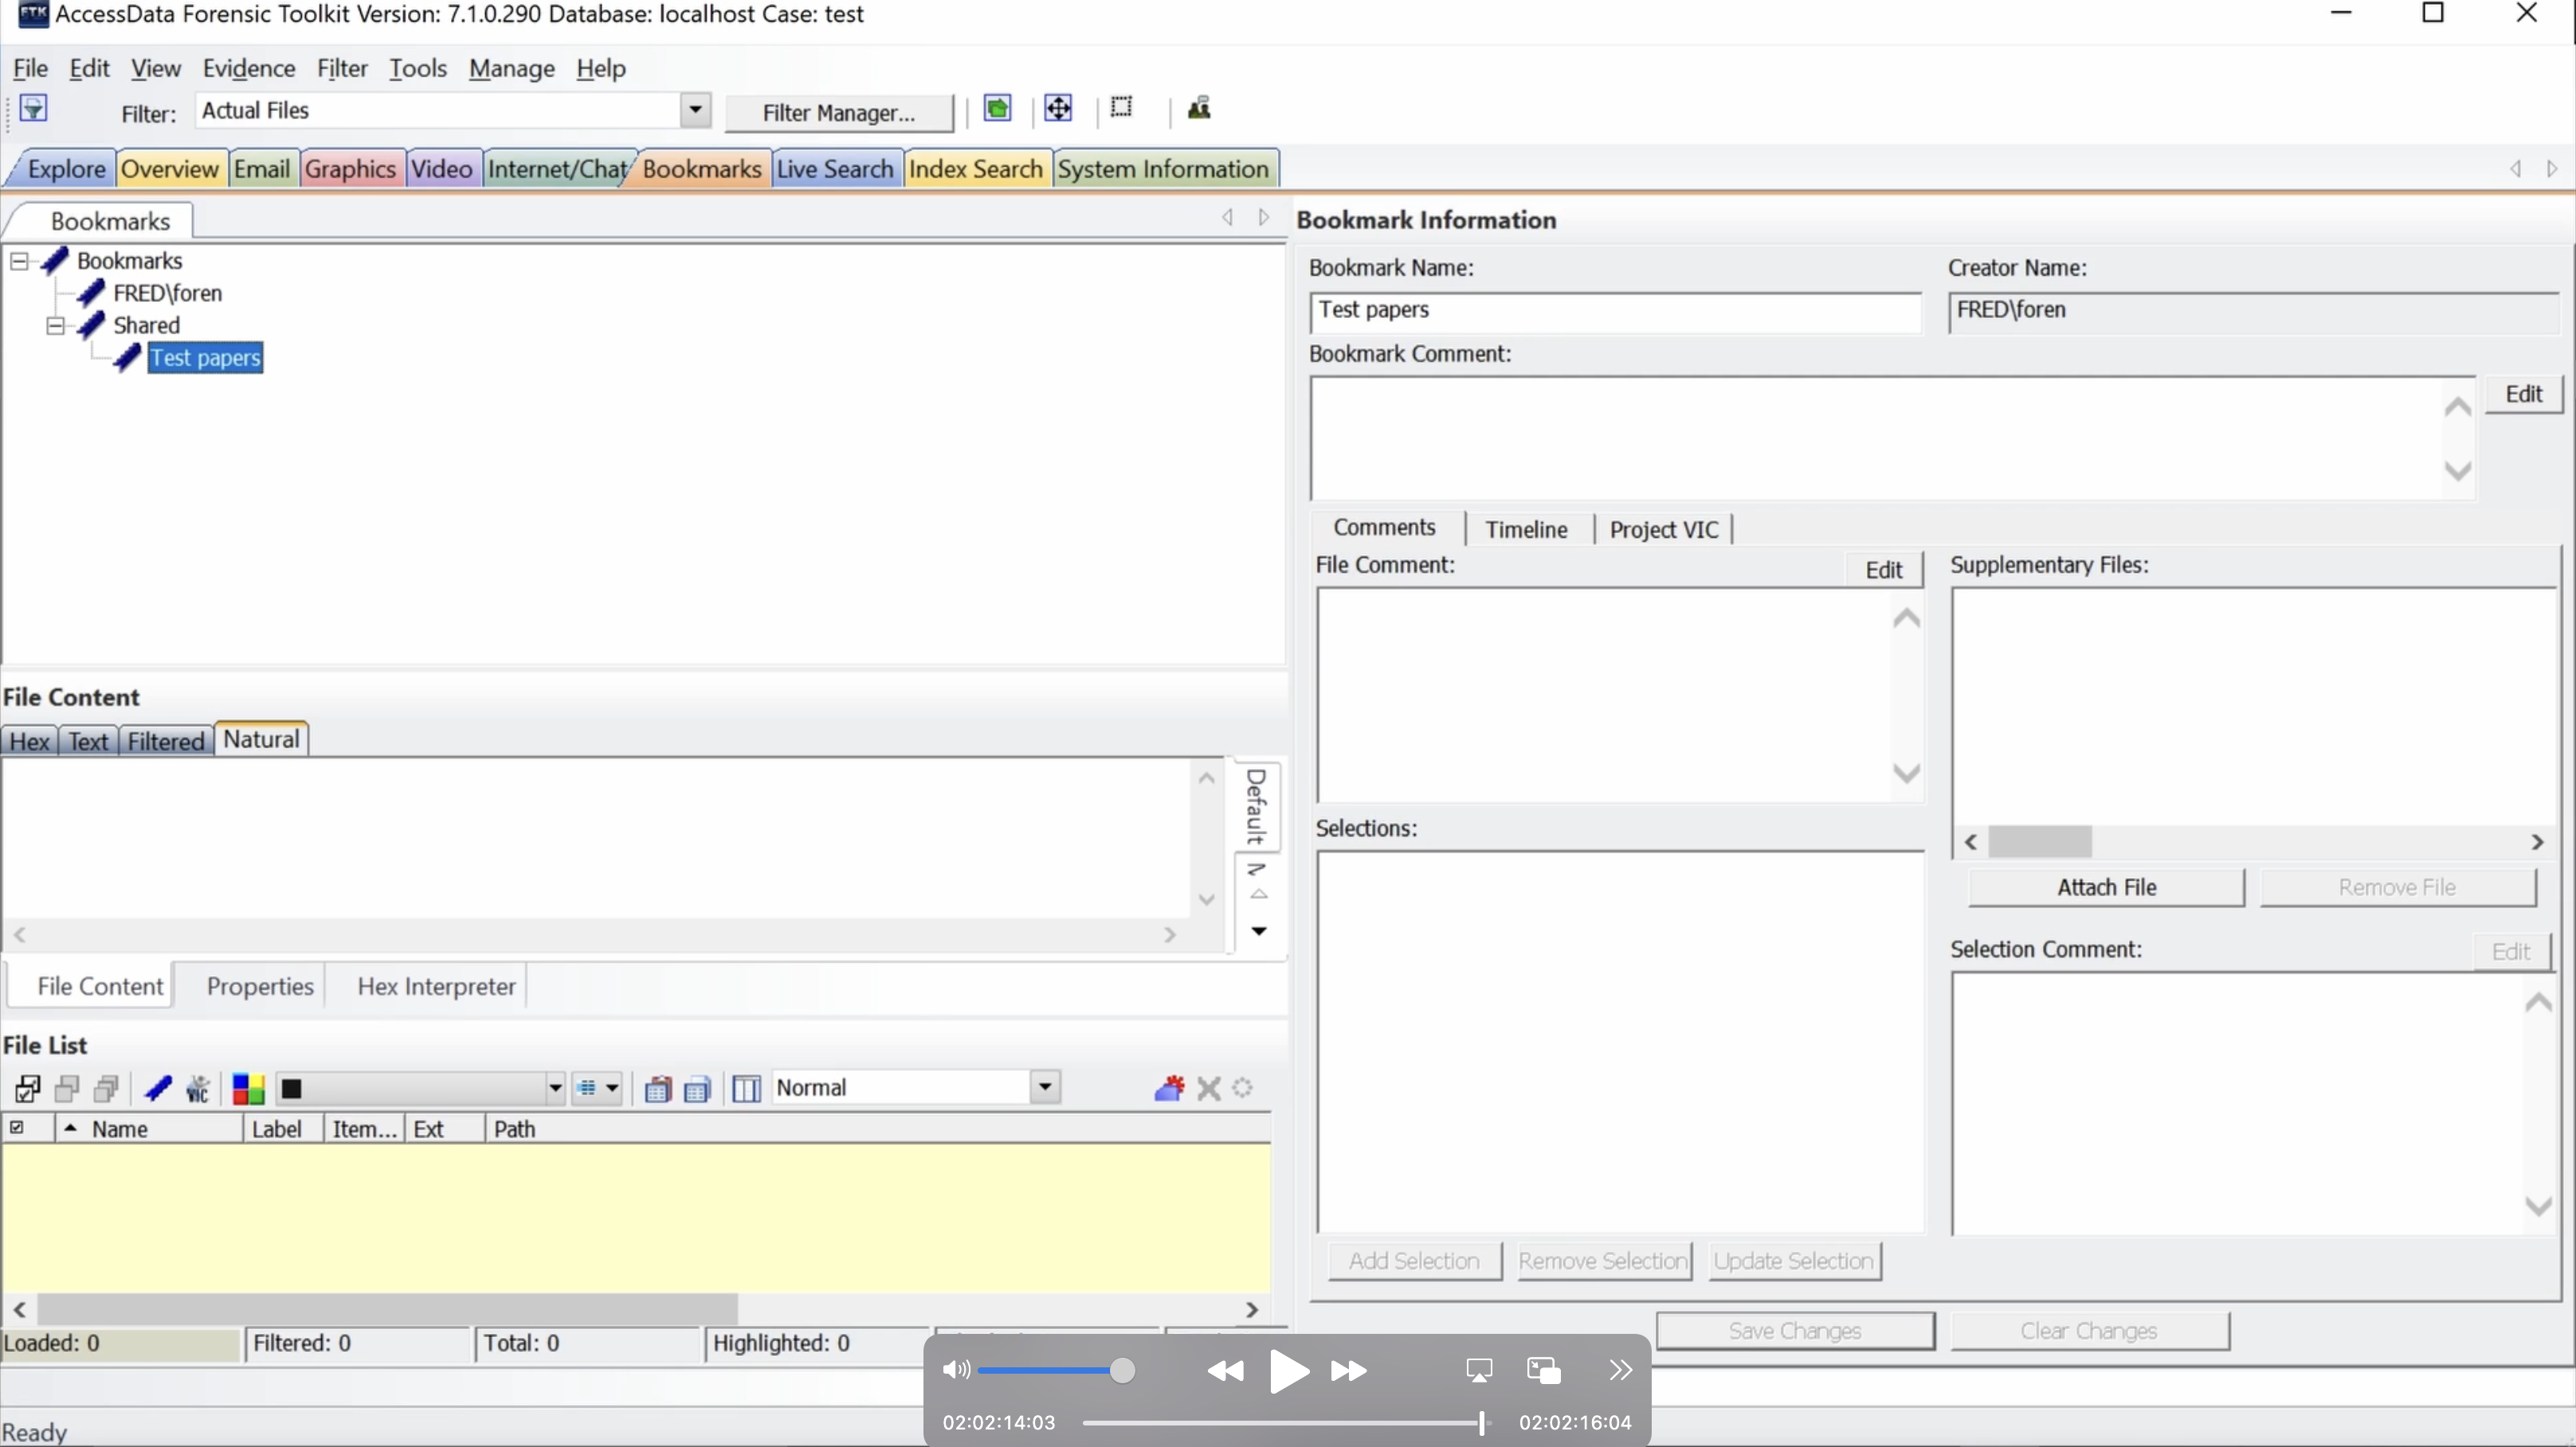
Task: Open the Timeline tab in Bookmark Information
Action: pos(1526,529)
